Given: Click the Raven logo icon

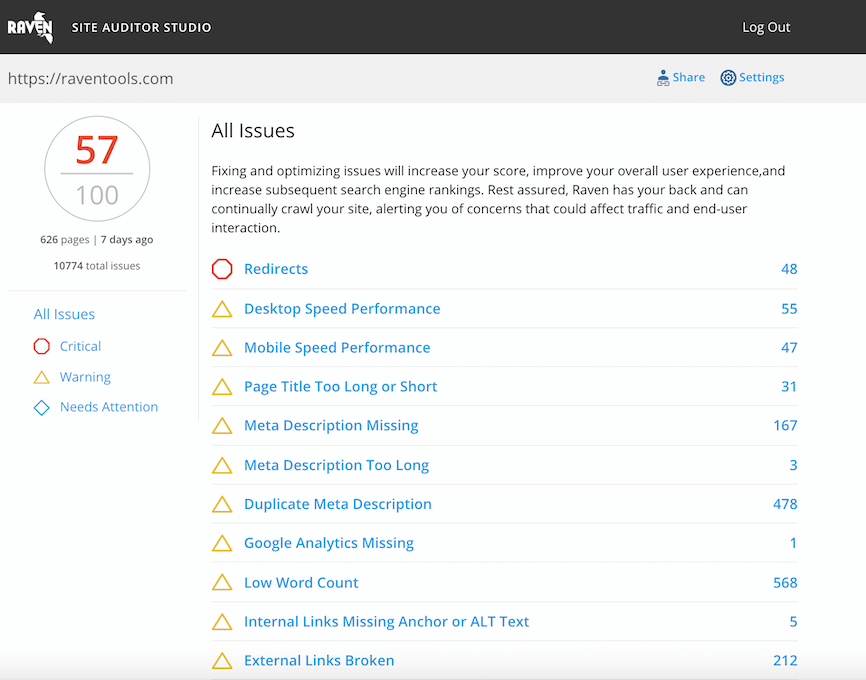Looking at the screenshot, I should pyautogui.click(x=32, y=26).
